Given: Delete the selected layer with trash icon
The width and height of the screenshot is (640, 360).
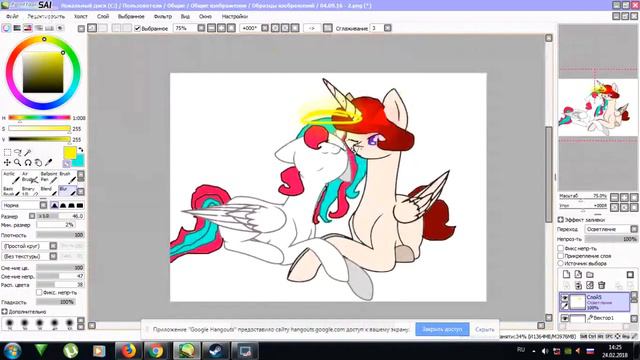Looking at the screenshot, I should (602, 285).
